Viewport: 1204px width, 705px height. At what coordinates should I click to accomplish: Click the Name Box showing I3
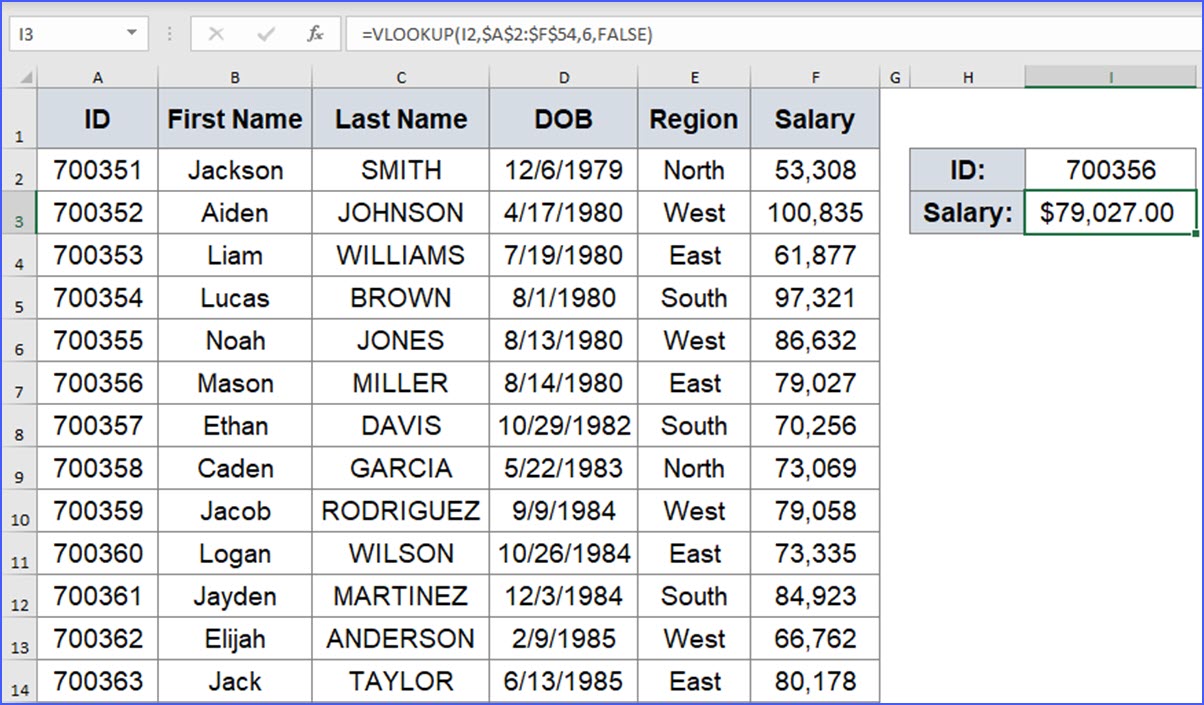[x=60, y=33]
